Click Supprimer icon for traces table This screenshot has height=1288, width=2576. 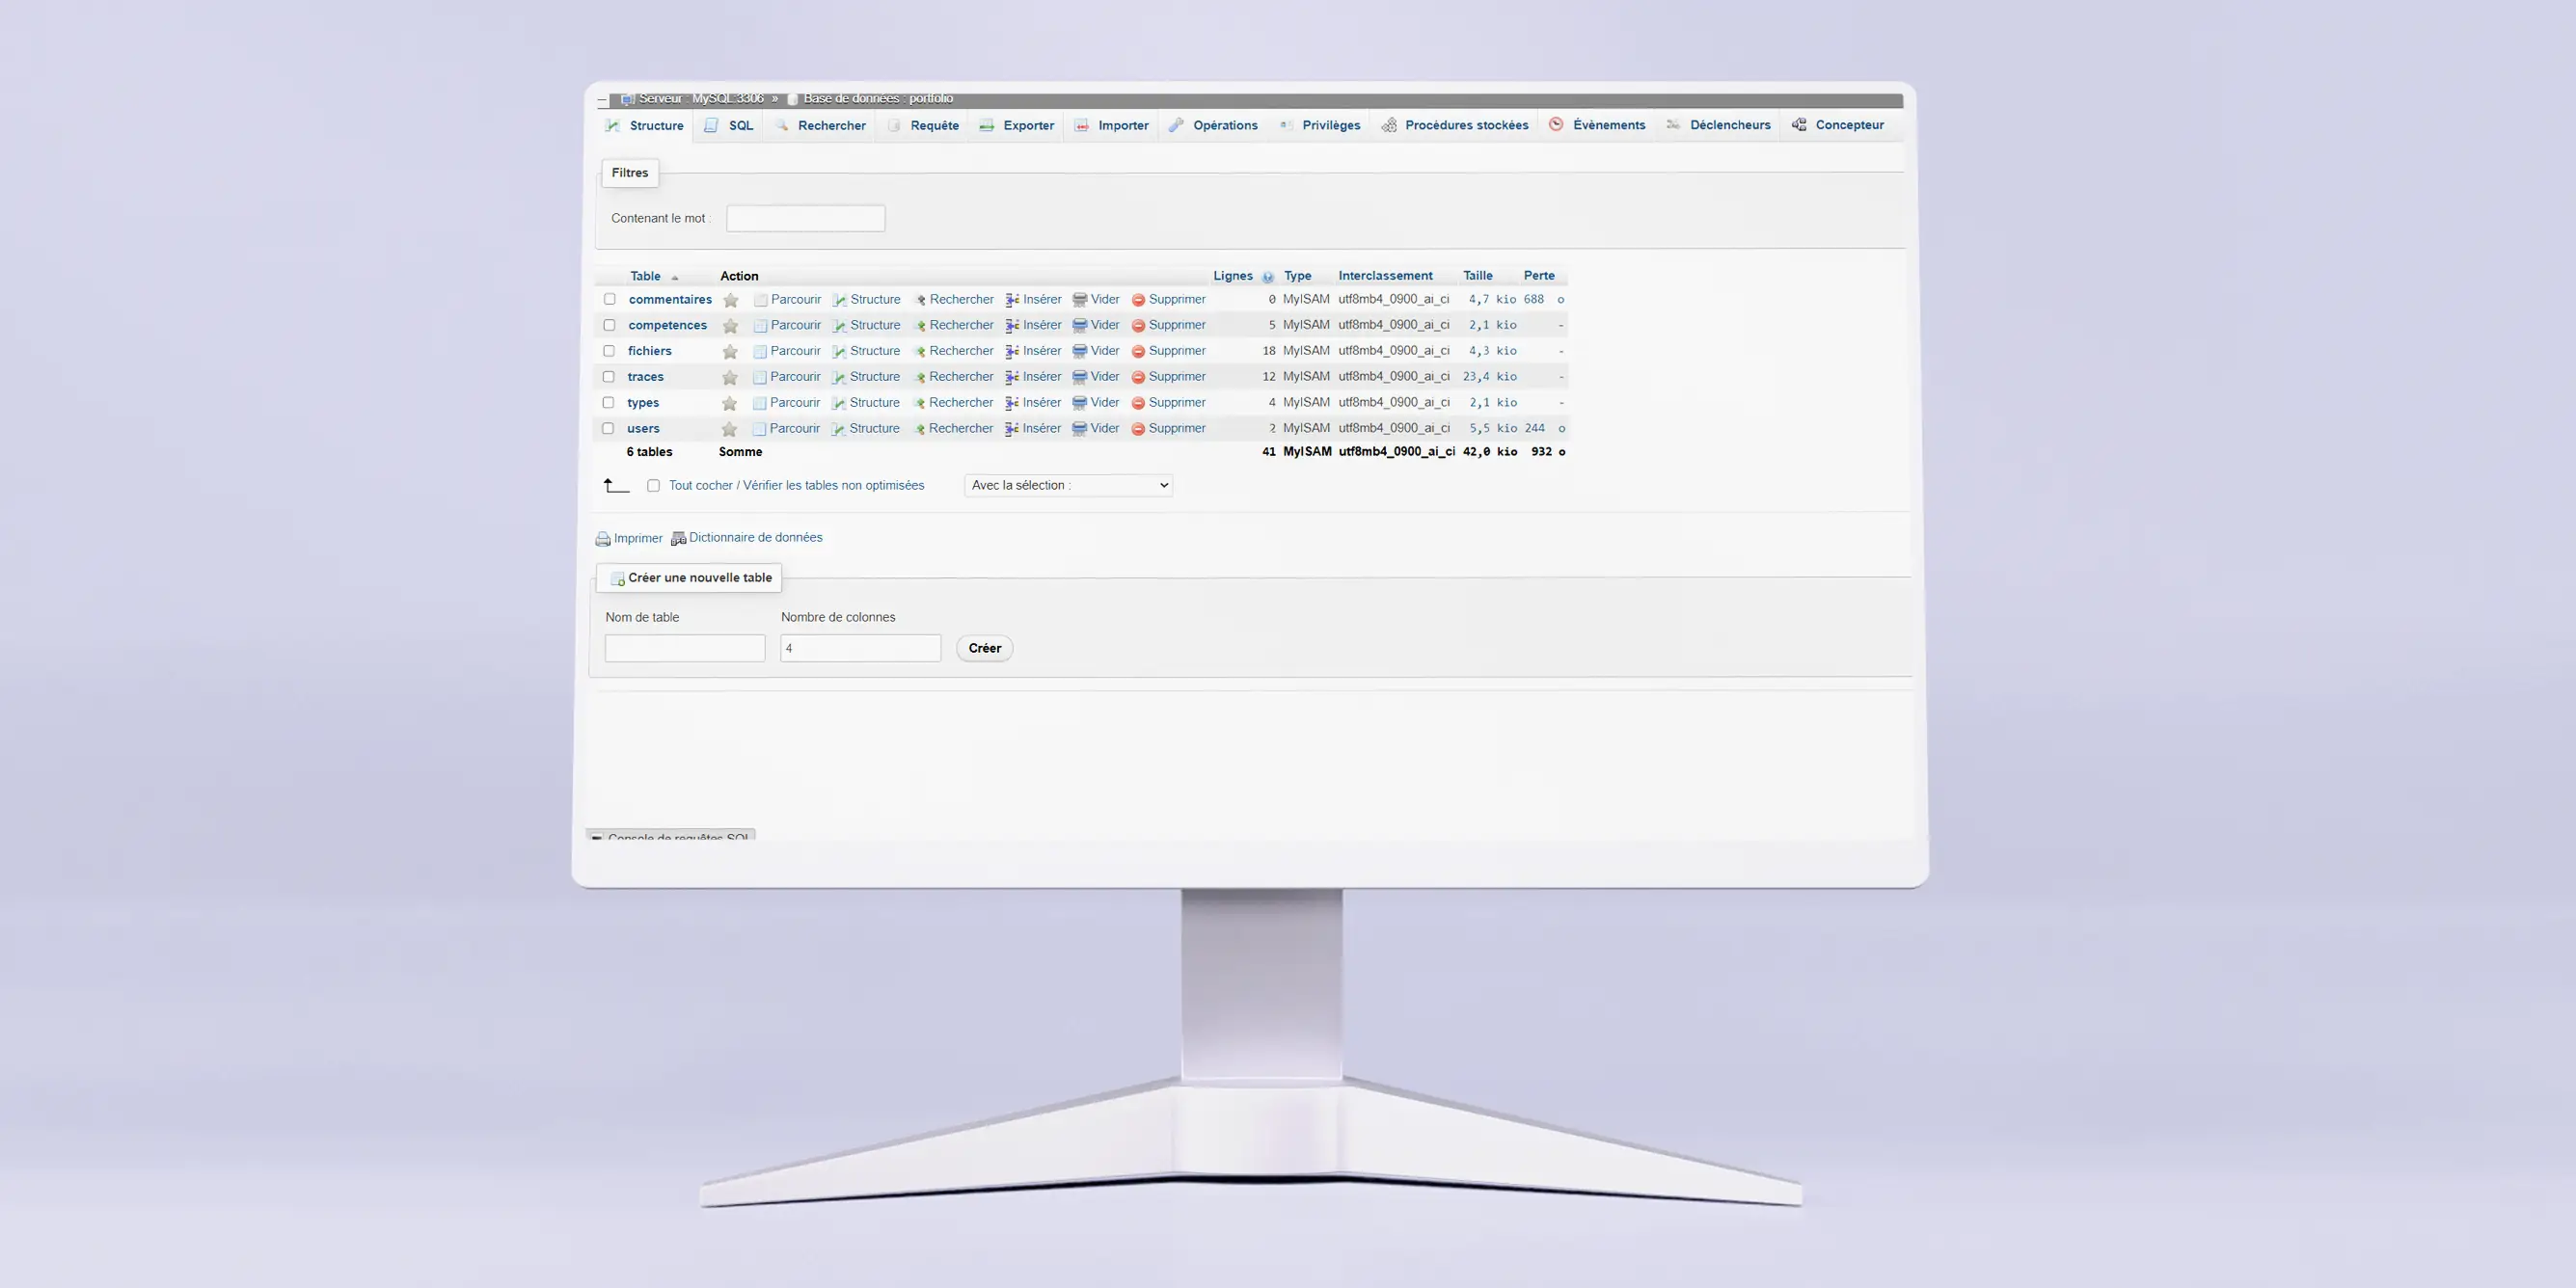click(1138, 377)
